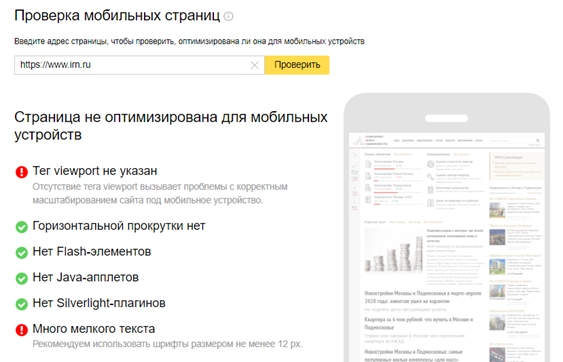Select the 'Тег viewport не указан' text

pyautogui.click(x=95, y=171)
